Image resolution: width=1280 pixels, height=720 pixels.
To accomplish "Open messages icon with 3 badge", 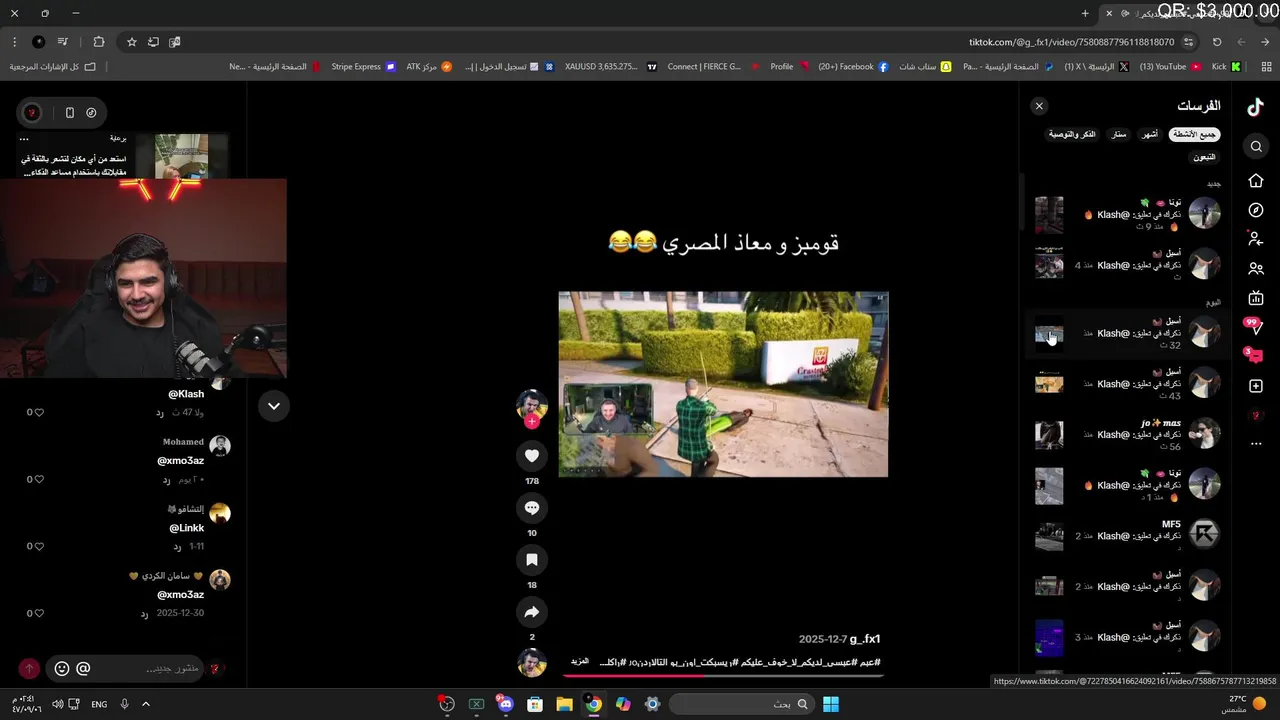I will tap(1254, 356).
